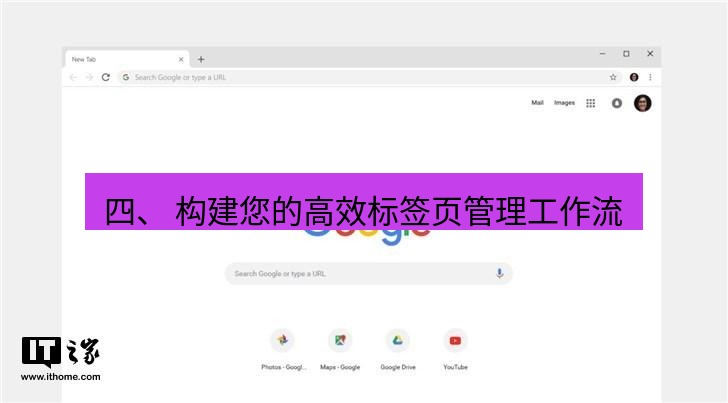This screenshot has width=728, height=403.
Task: Open a new tab with plus button
Action: [x=201, y=59]
